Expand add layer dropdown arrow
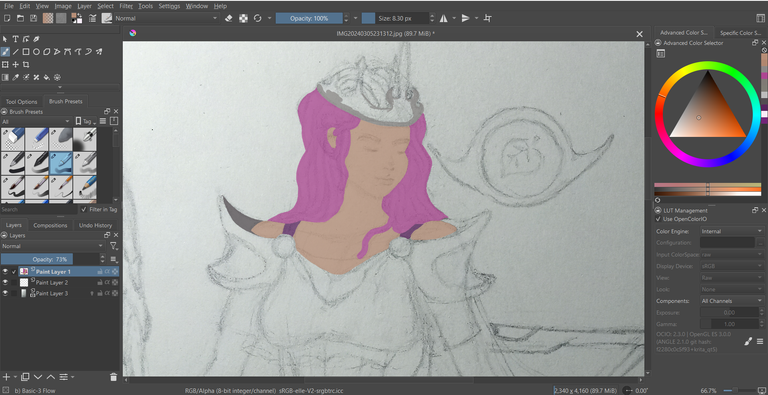The height and width of the screenshot is (395, 768). pyautogui.click(x=15, y=377)
